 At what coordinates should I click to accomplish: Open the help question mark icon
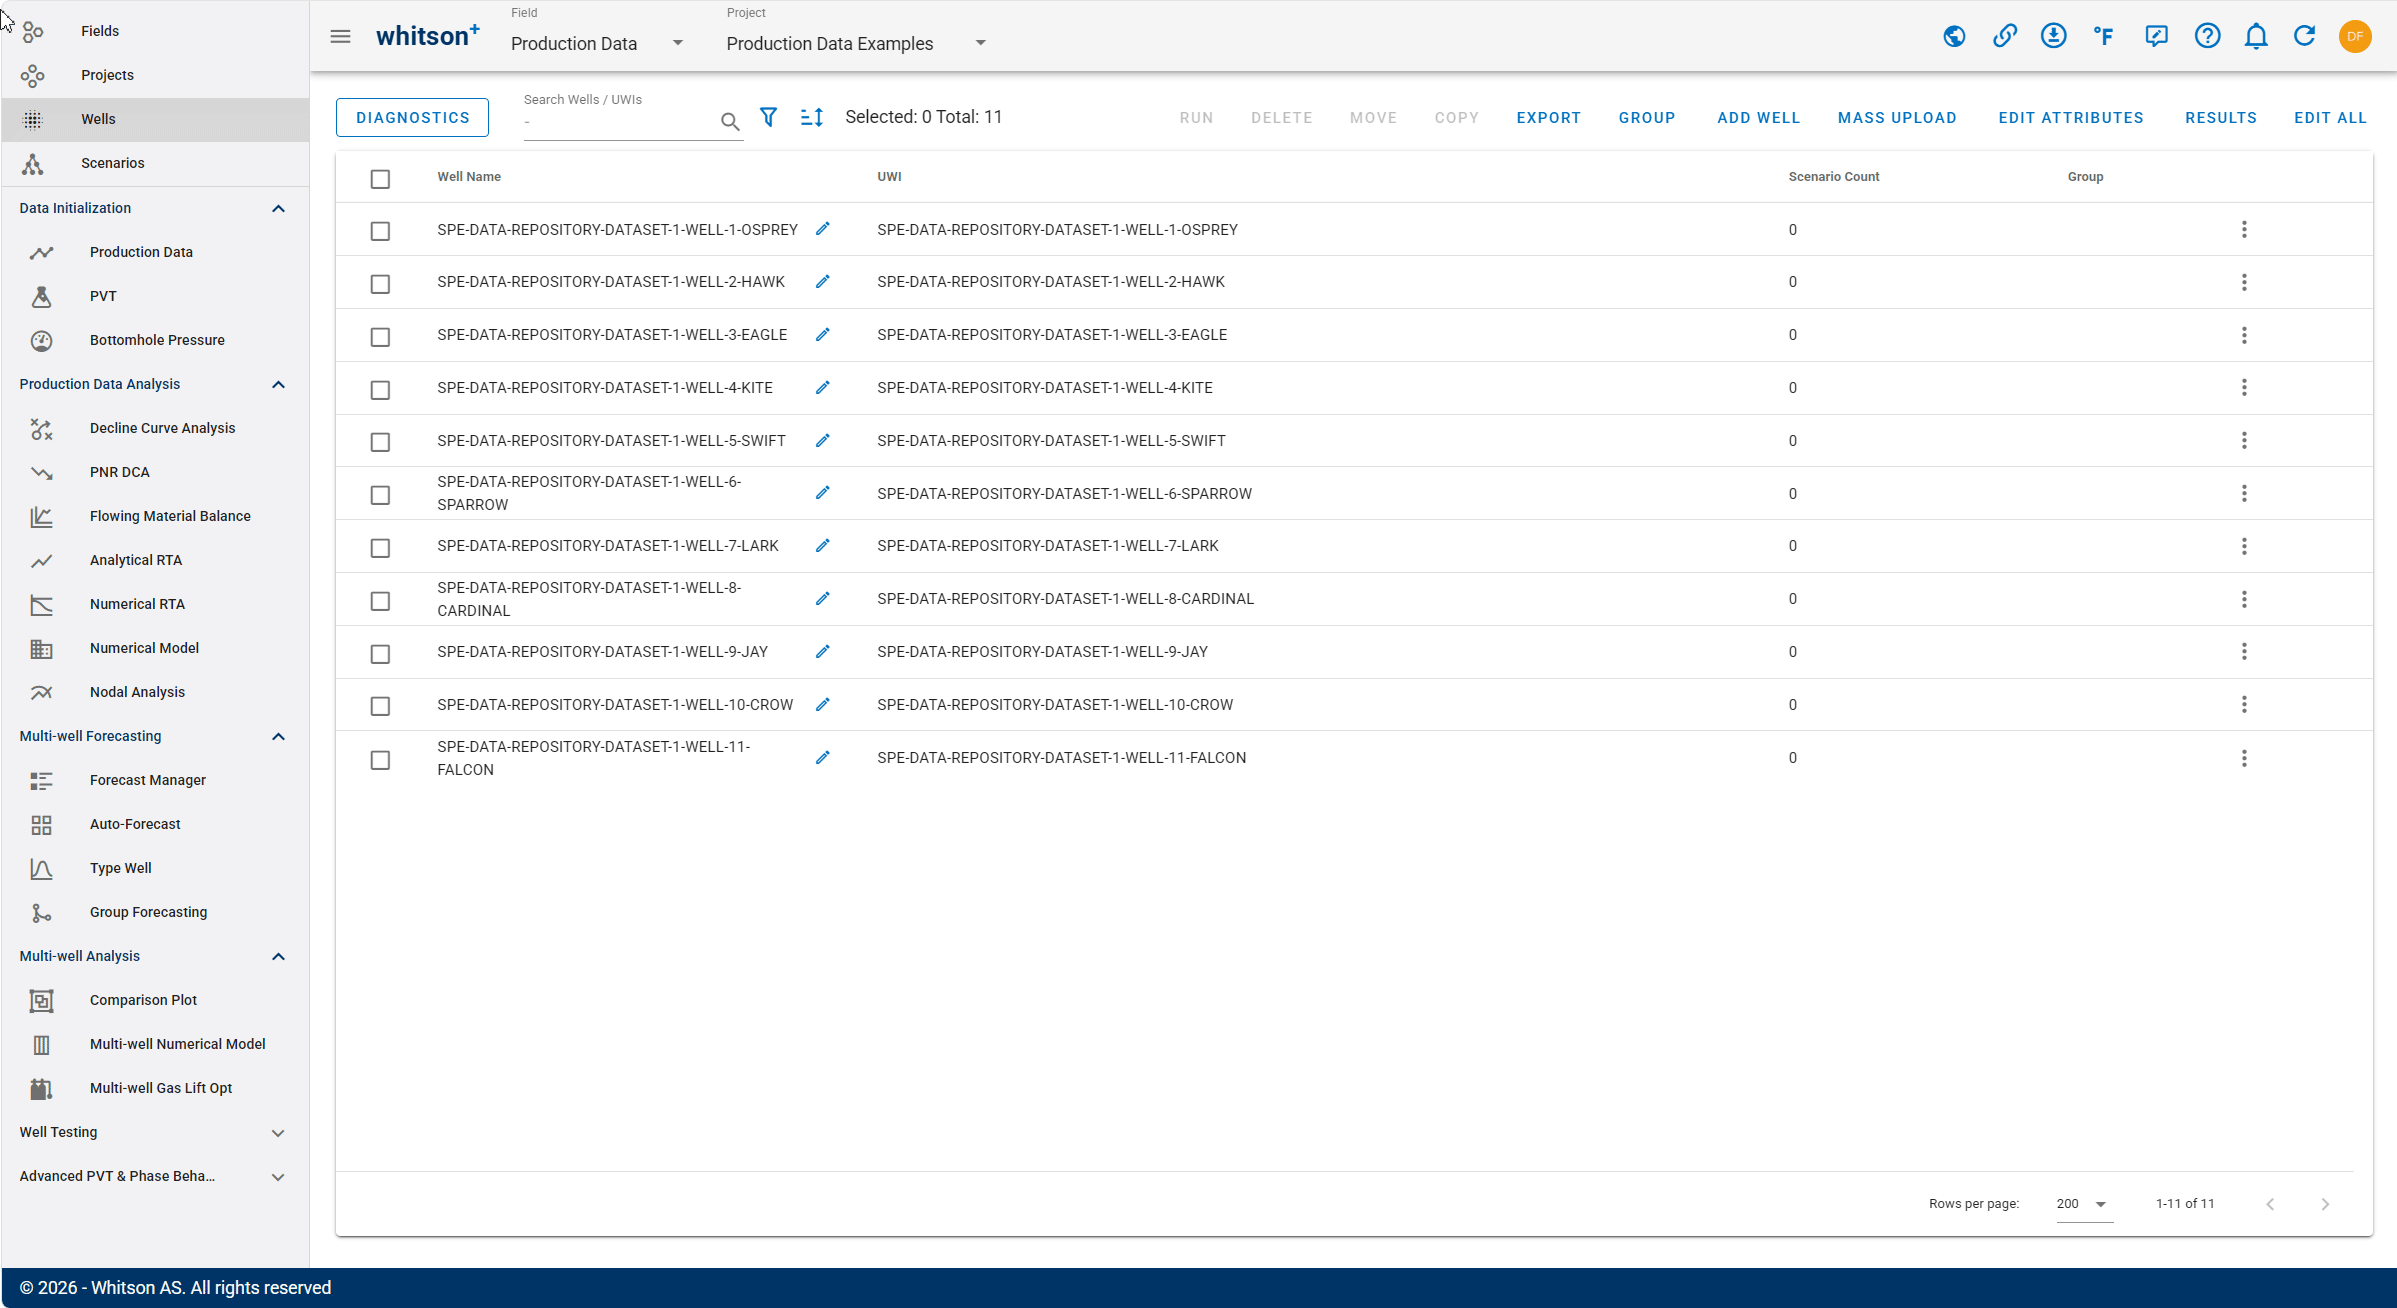tap(2207, 37)
